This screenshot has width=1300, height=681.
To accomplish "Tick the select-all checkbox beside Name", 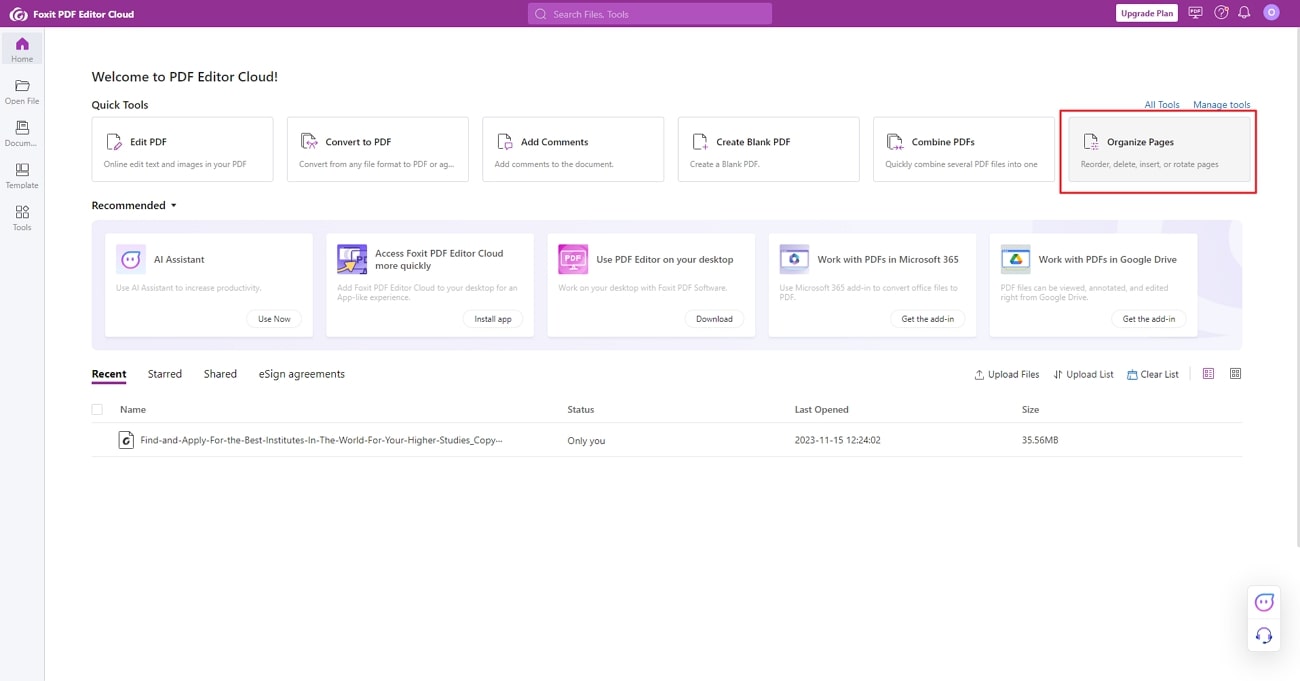I will (97, 409).
